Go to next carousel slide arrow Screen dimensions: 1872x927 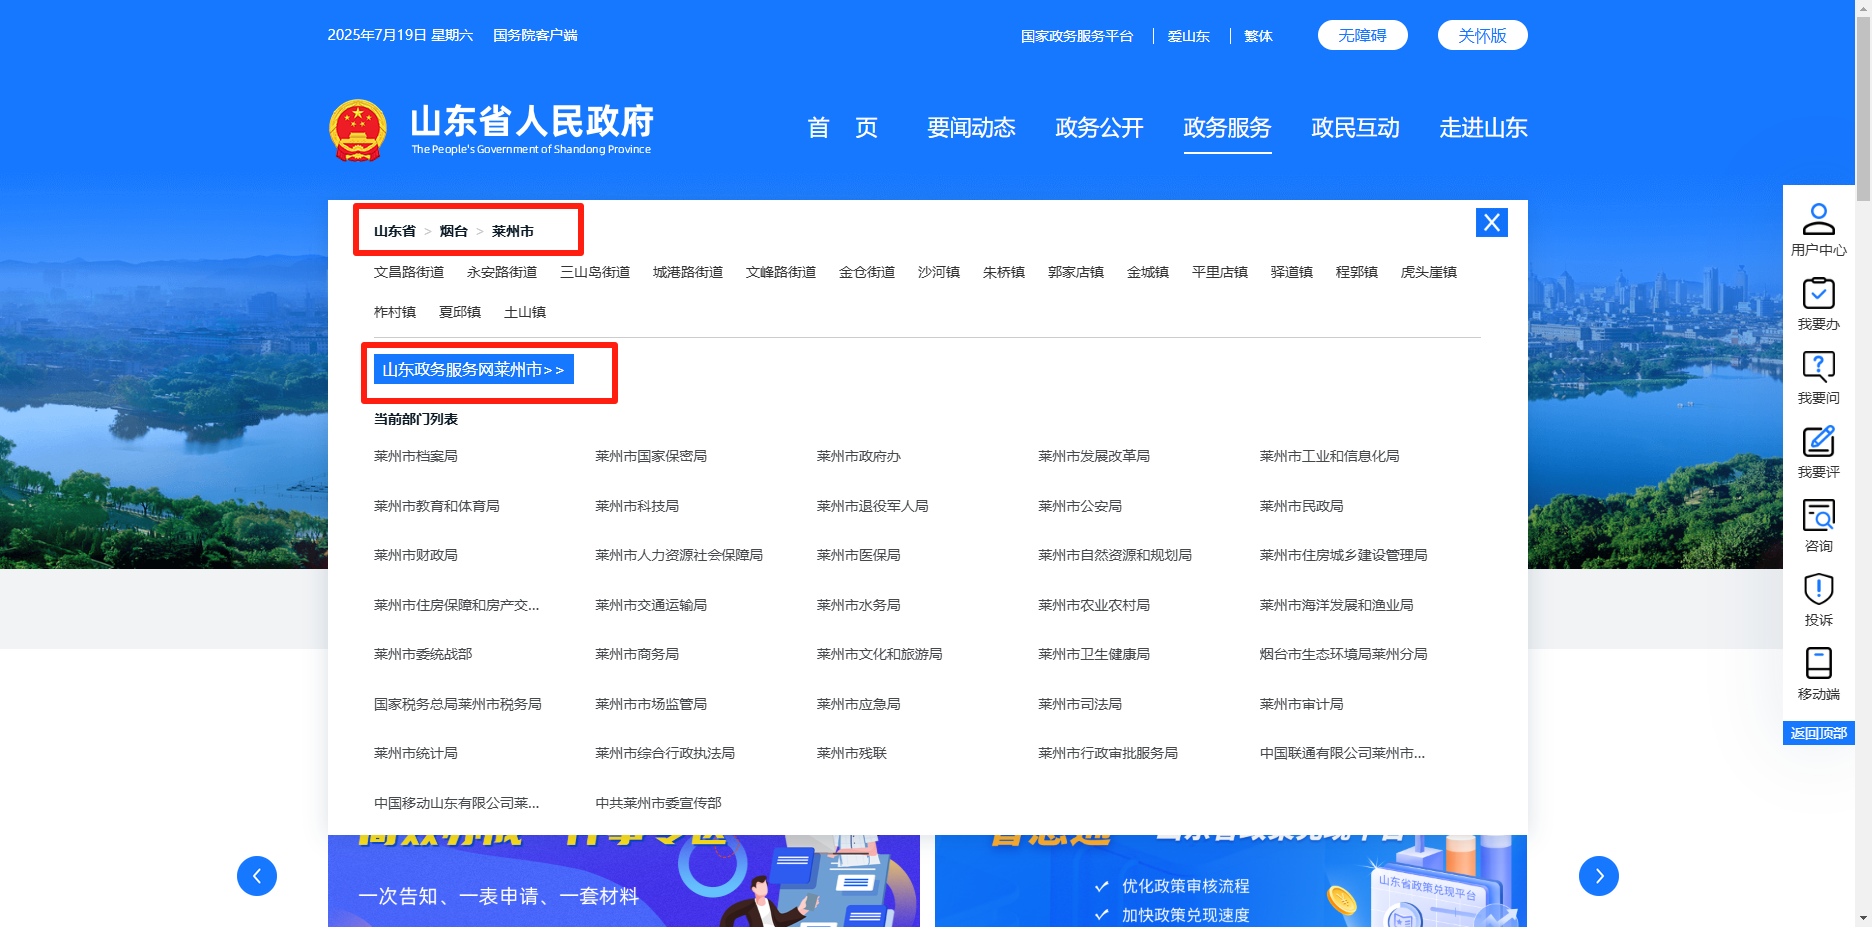pos(1598,876)
